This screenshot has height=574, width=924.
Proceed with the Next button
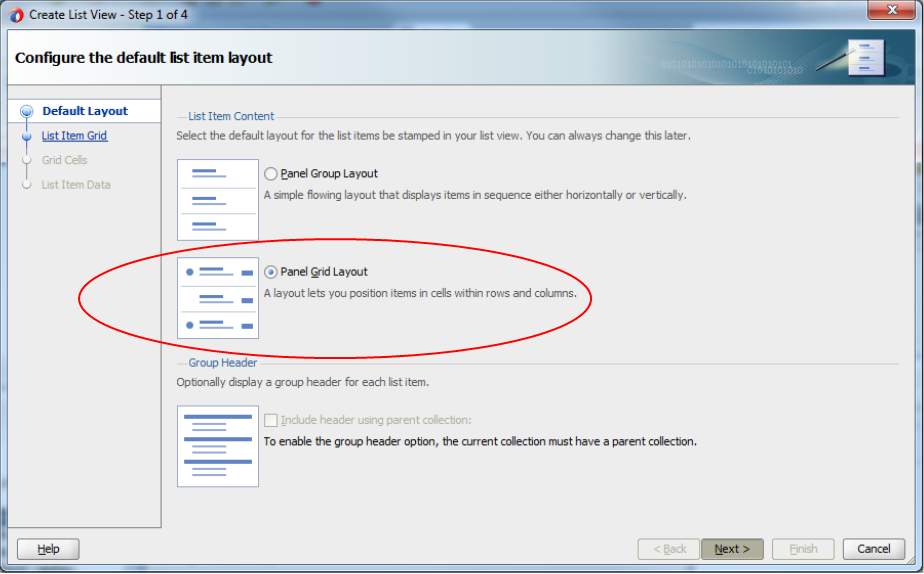732,549
